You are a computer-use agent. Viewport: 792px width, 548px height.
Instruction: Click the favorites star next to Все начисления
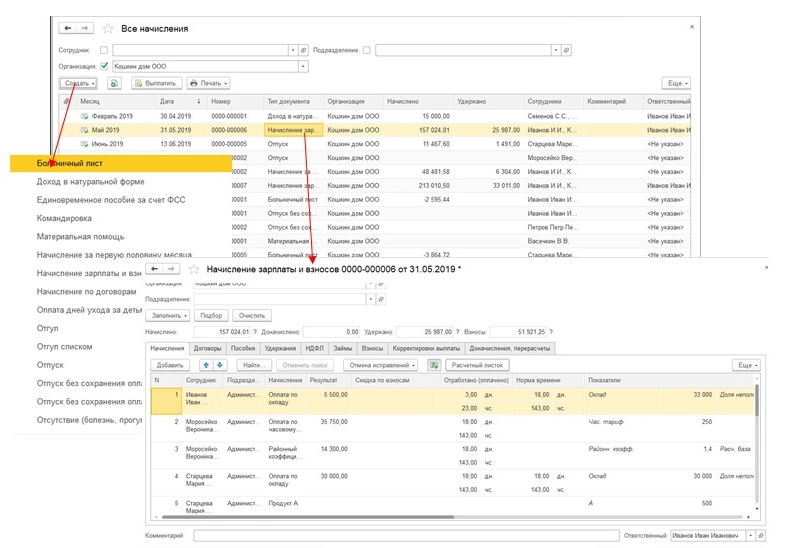click(108, 29)
